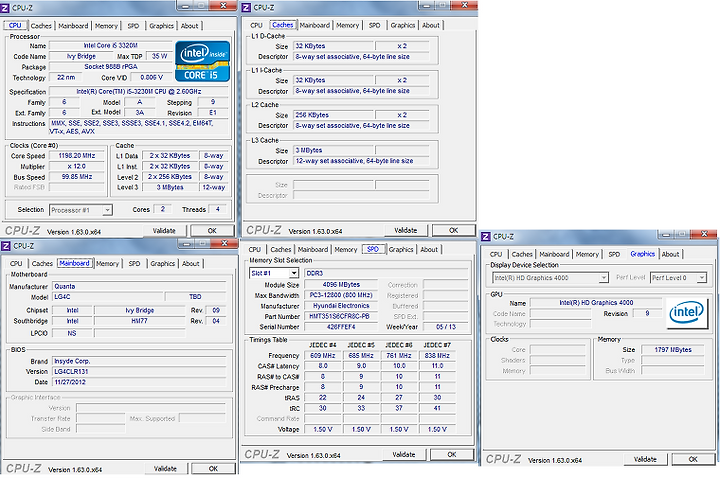Switch to Mainboard tab in the CPU window

pyautogui.click(x=73, y=26)
